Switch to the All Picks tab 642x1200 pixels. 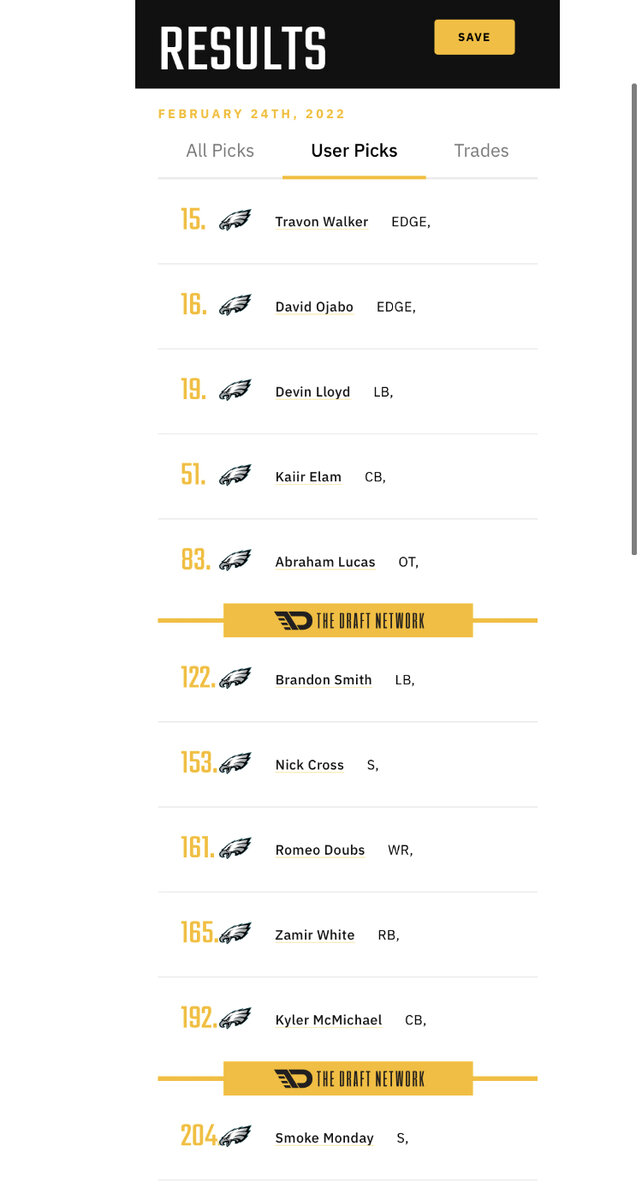tap(220, 151)
